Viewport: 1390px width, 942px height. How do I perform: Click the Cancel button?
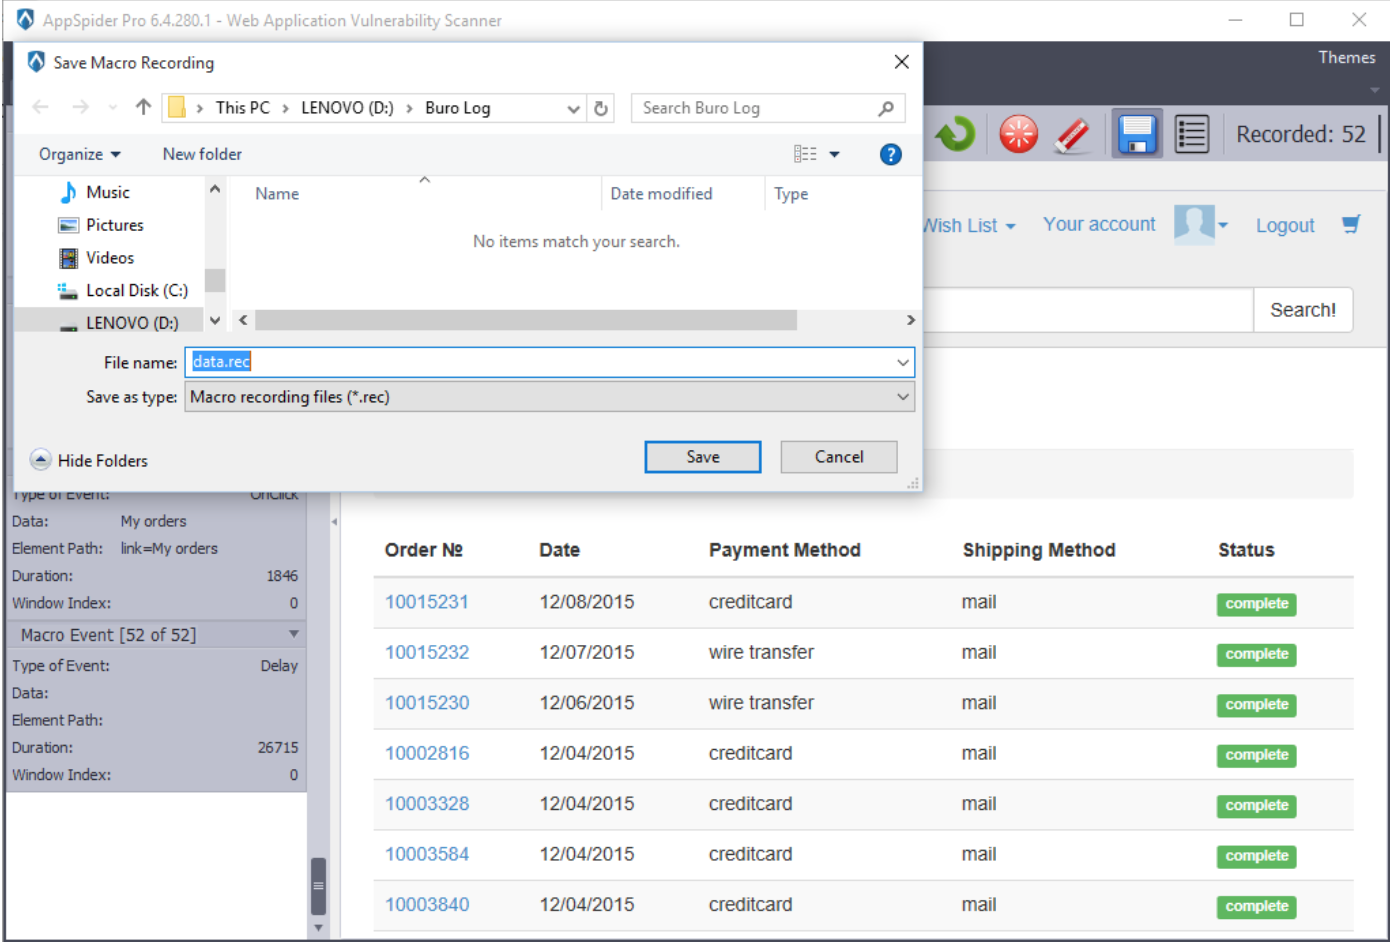coord(838,457)
